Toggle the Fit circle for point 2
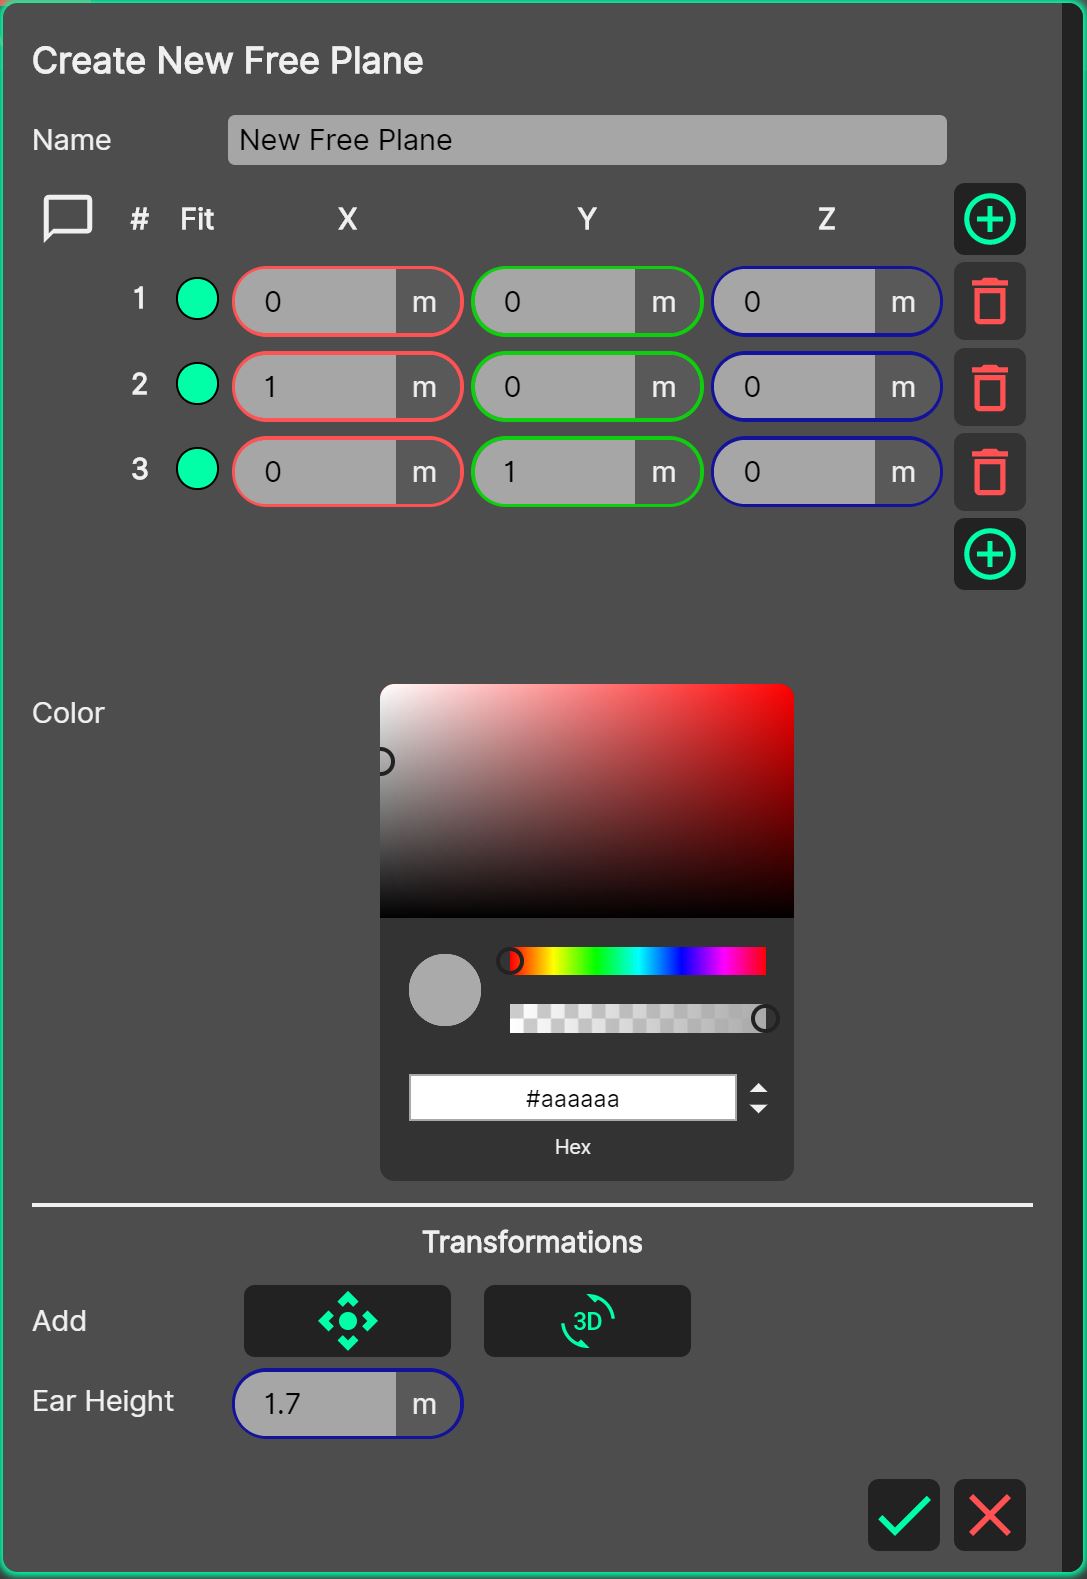 click(197, 384)
